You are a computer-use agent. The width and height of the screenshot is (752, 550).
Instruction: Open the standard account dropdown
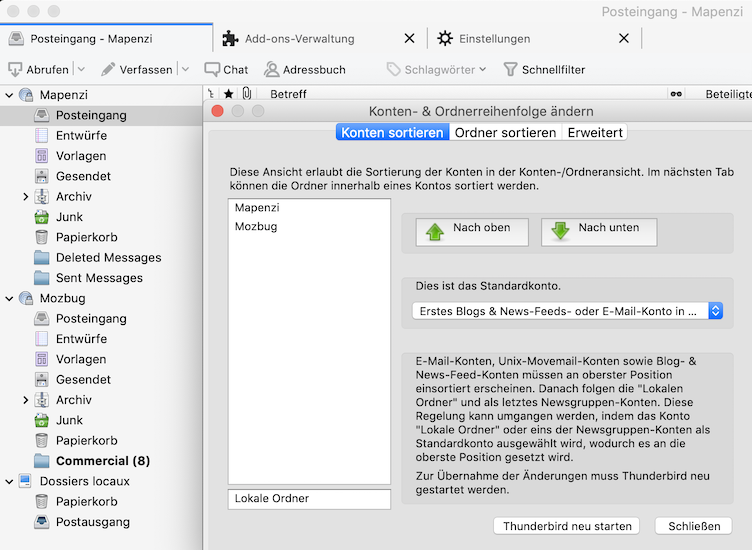pyautogui.click(x=567, y=311)
